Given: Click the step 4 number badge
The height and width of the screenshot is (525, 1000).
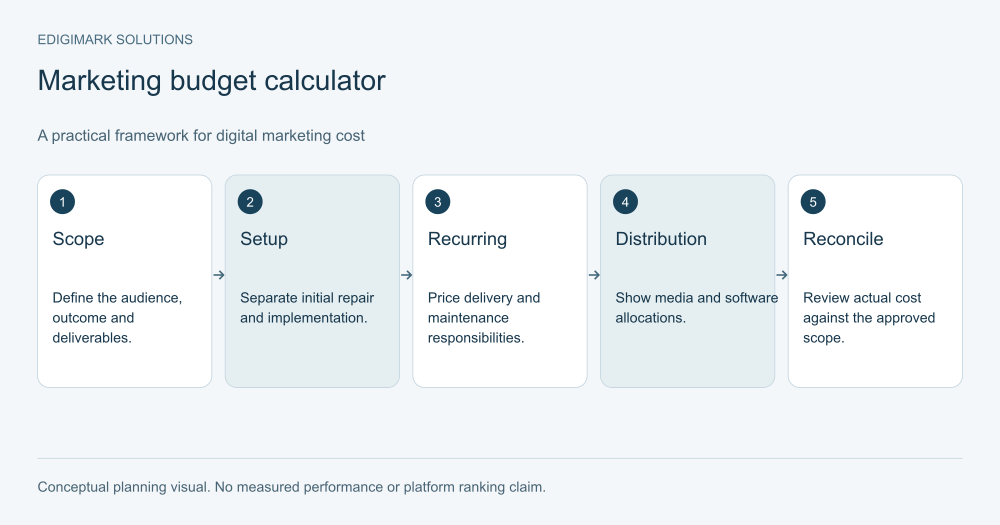Looking at the screenshot, I should (625, 202).
